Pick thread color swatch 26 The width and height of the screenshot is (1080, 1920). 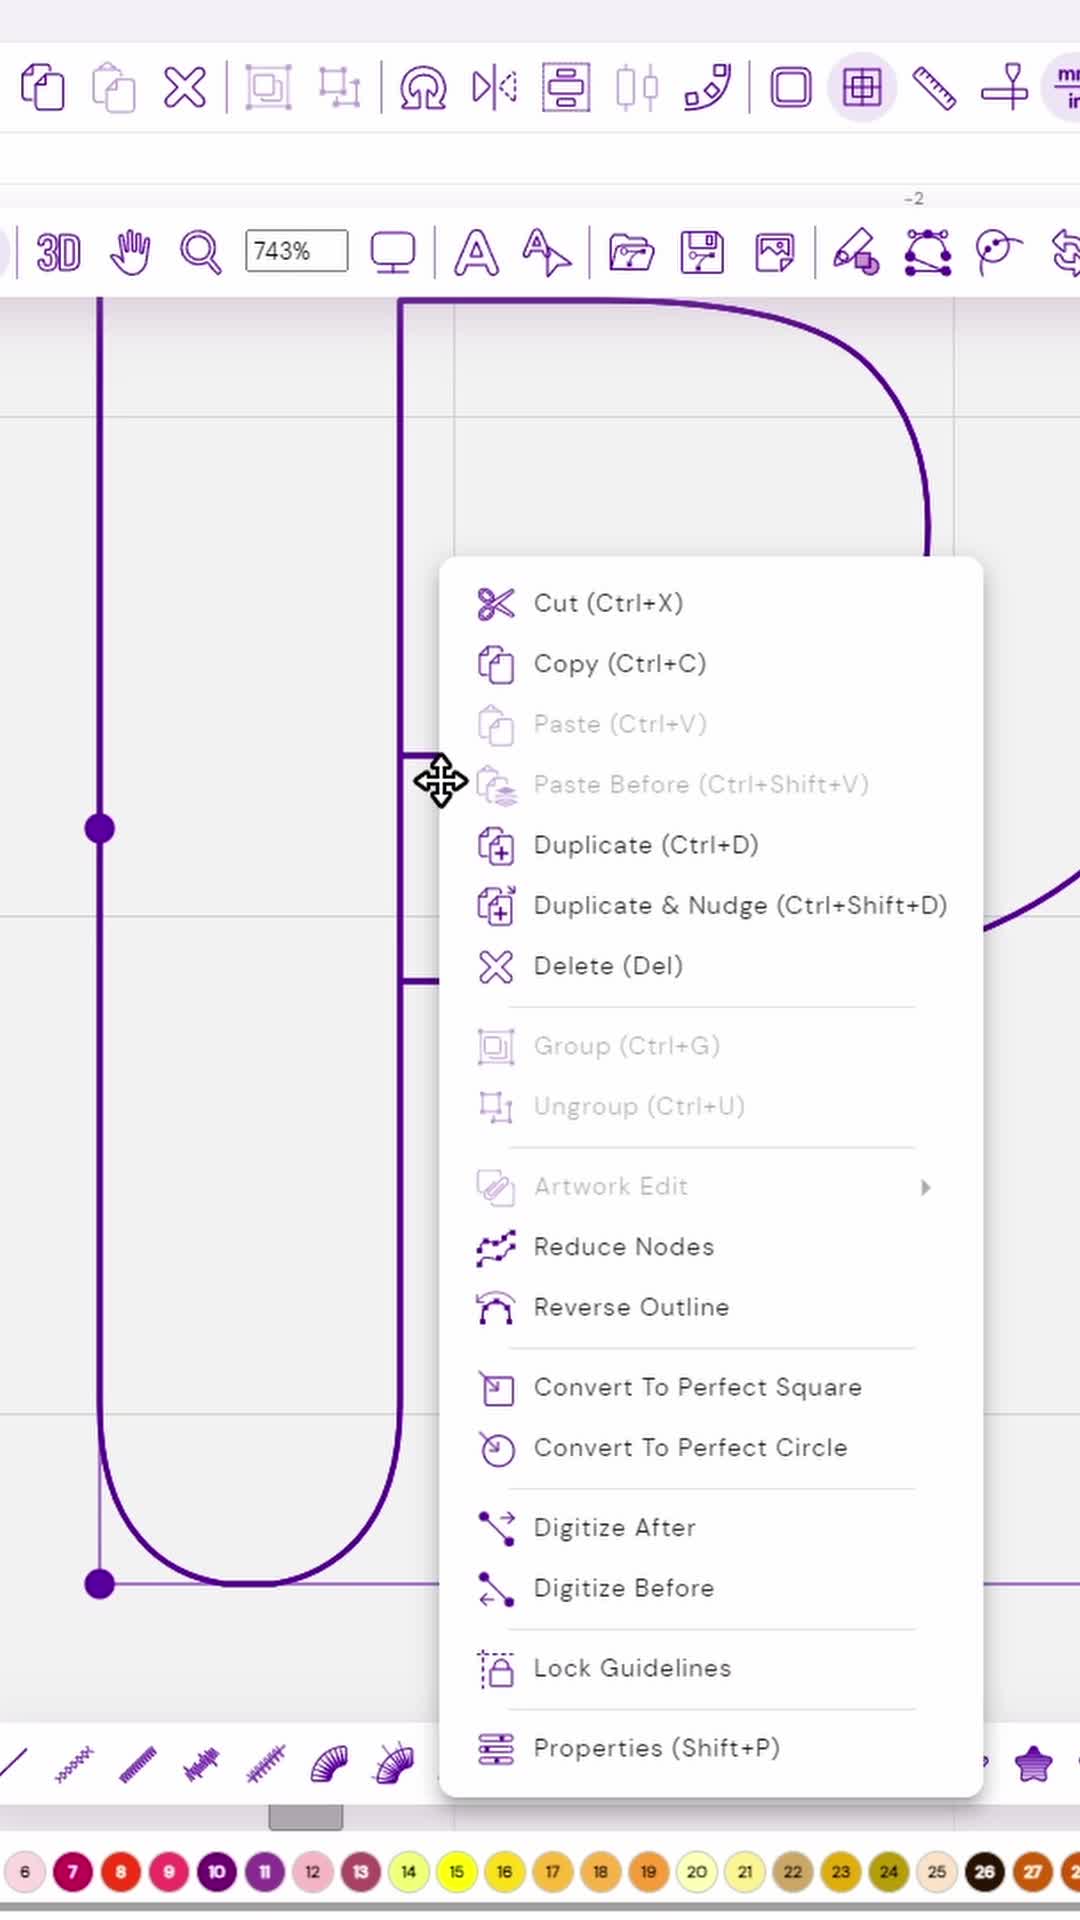click(x=984, y=1872)
